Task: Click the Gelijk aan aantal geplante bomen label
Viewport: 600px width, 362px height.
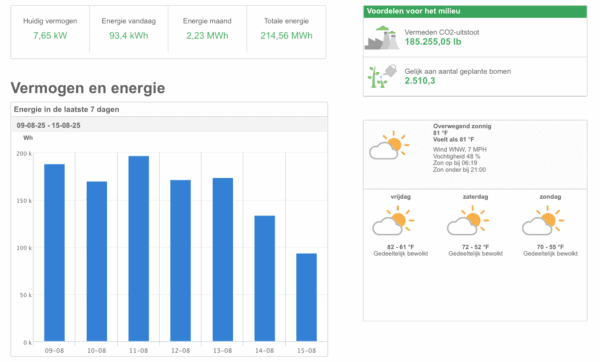Action: pos(458,72)
